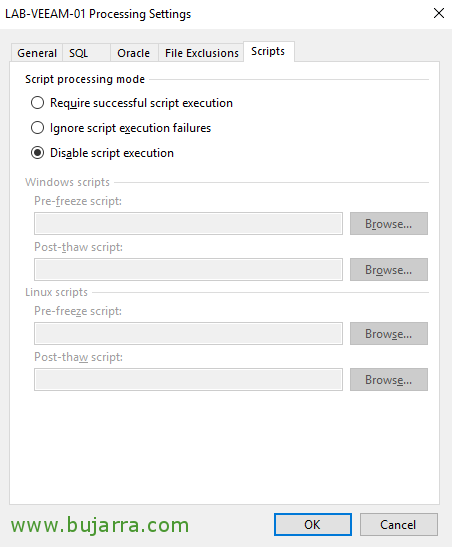The height and width of the screenshot is (547, 452).
Task: Browse for Linux pre-freeze script
Action: tap(389, 334)
